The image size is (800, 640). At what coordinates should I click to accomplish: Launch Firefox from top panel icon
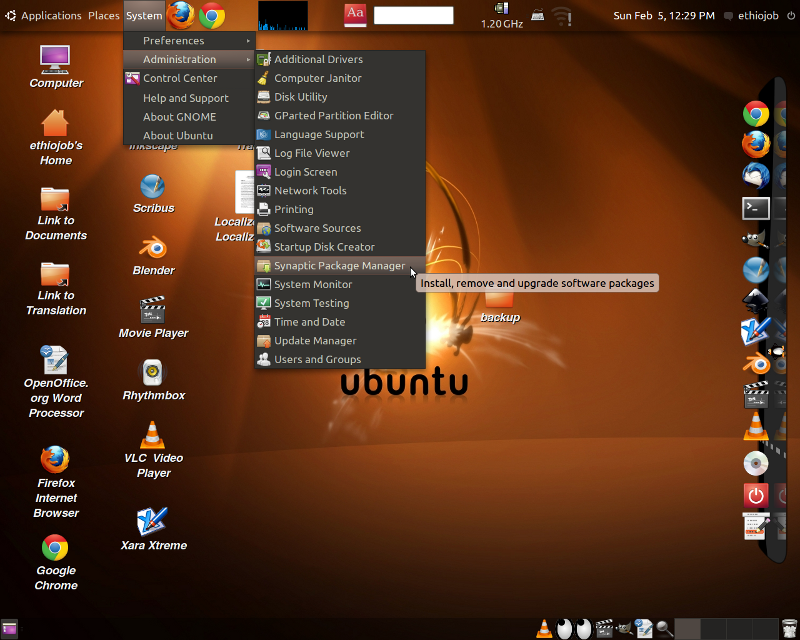(x=181, y=15)
